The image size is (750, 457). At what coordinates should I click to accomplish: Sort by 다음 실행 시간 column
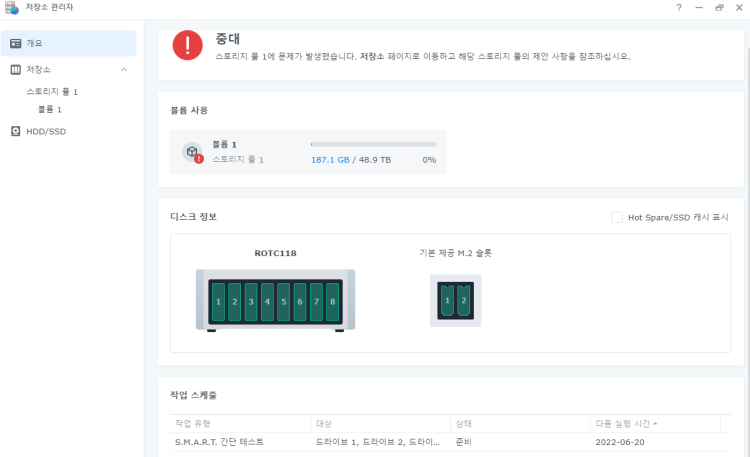click(627, 423)
